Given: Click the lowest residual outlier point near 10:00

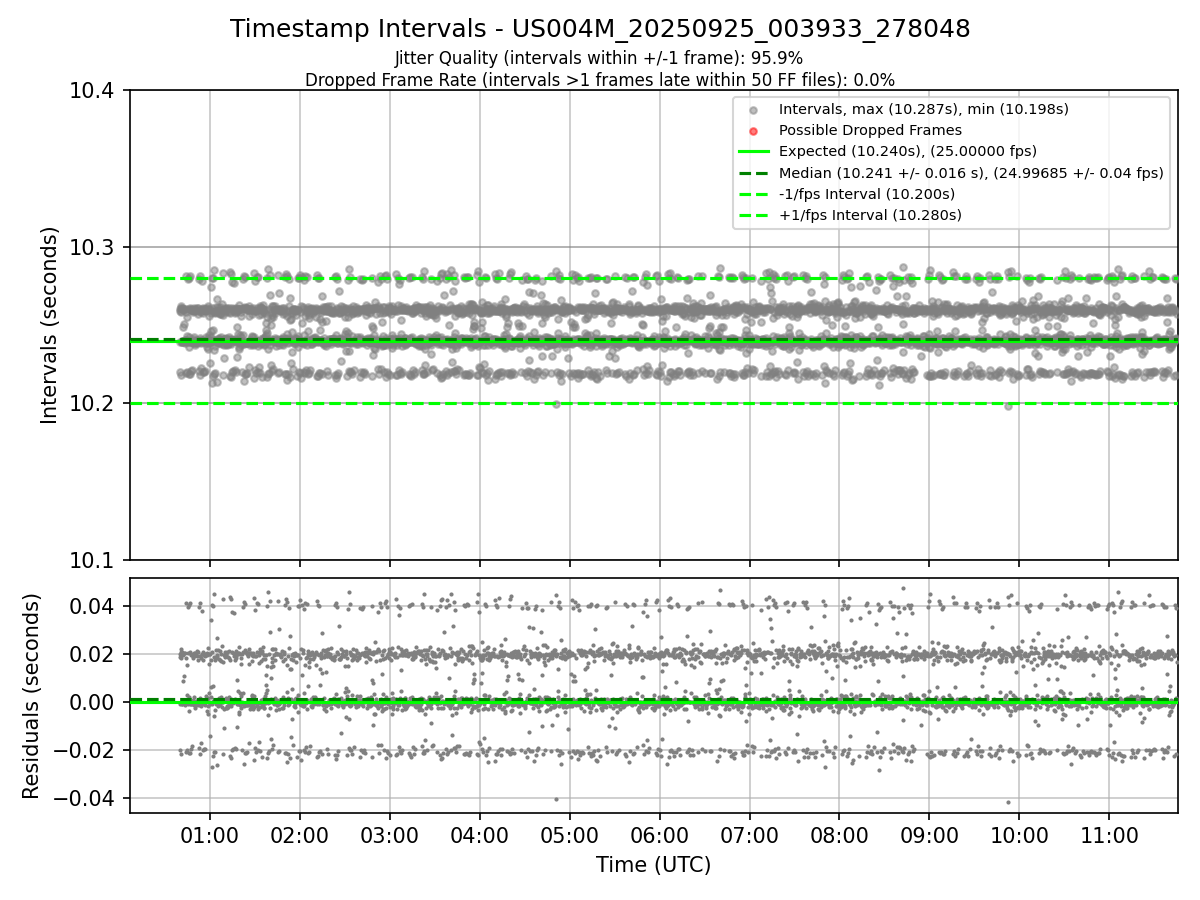Looking at the screenshot, I should 1008,802.
